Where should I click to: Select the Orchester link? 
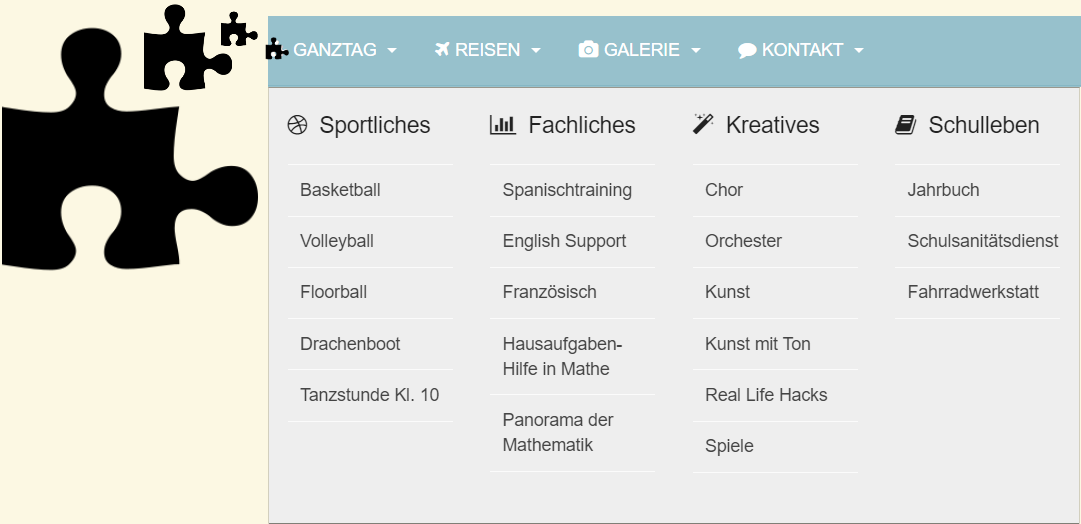743,241
